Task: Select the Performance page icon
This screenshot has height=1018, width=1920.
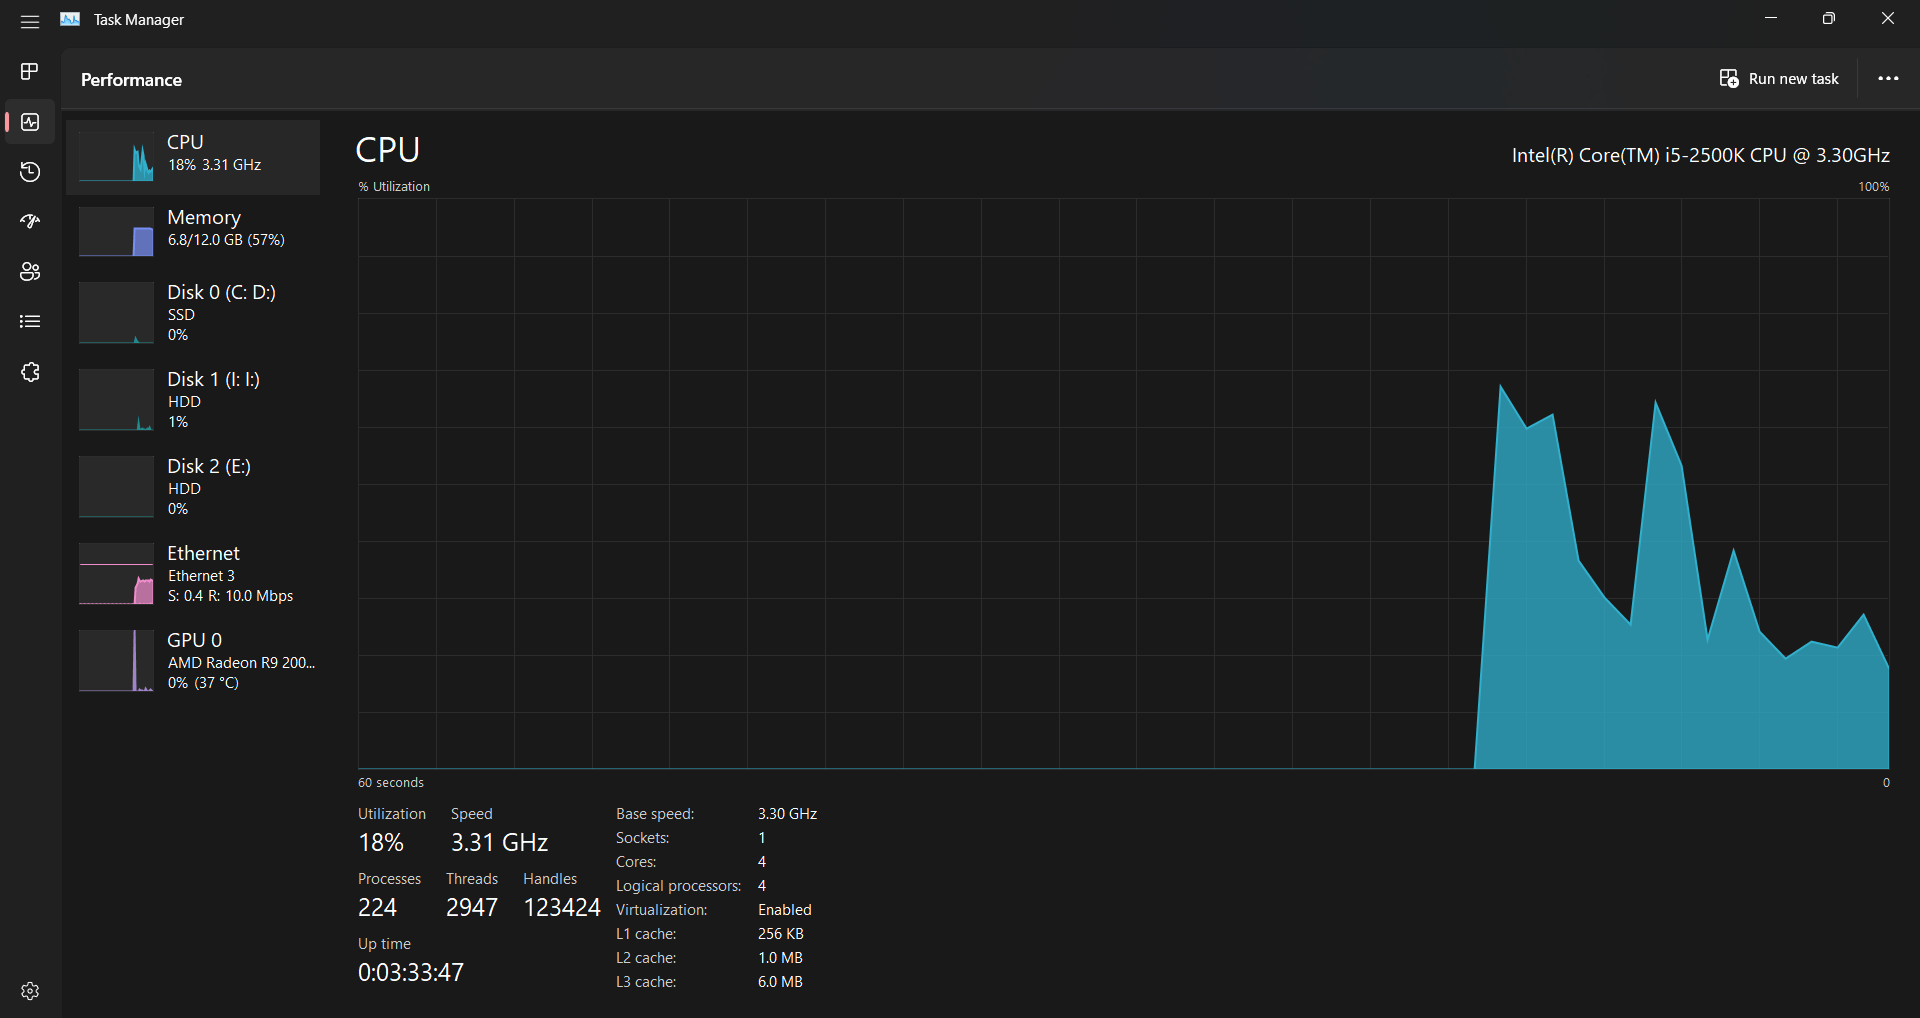Action: click(x=30, y=122)
